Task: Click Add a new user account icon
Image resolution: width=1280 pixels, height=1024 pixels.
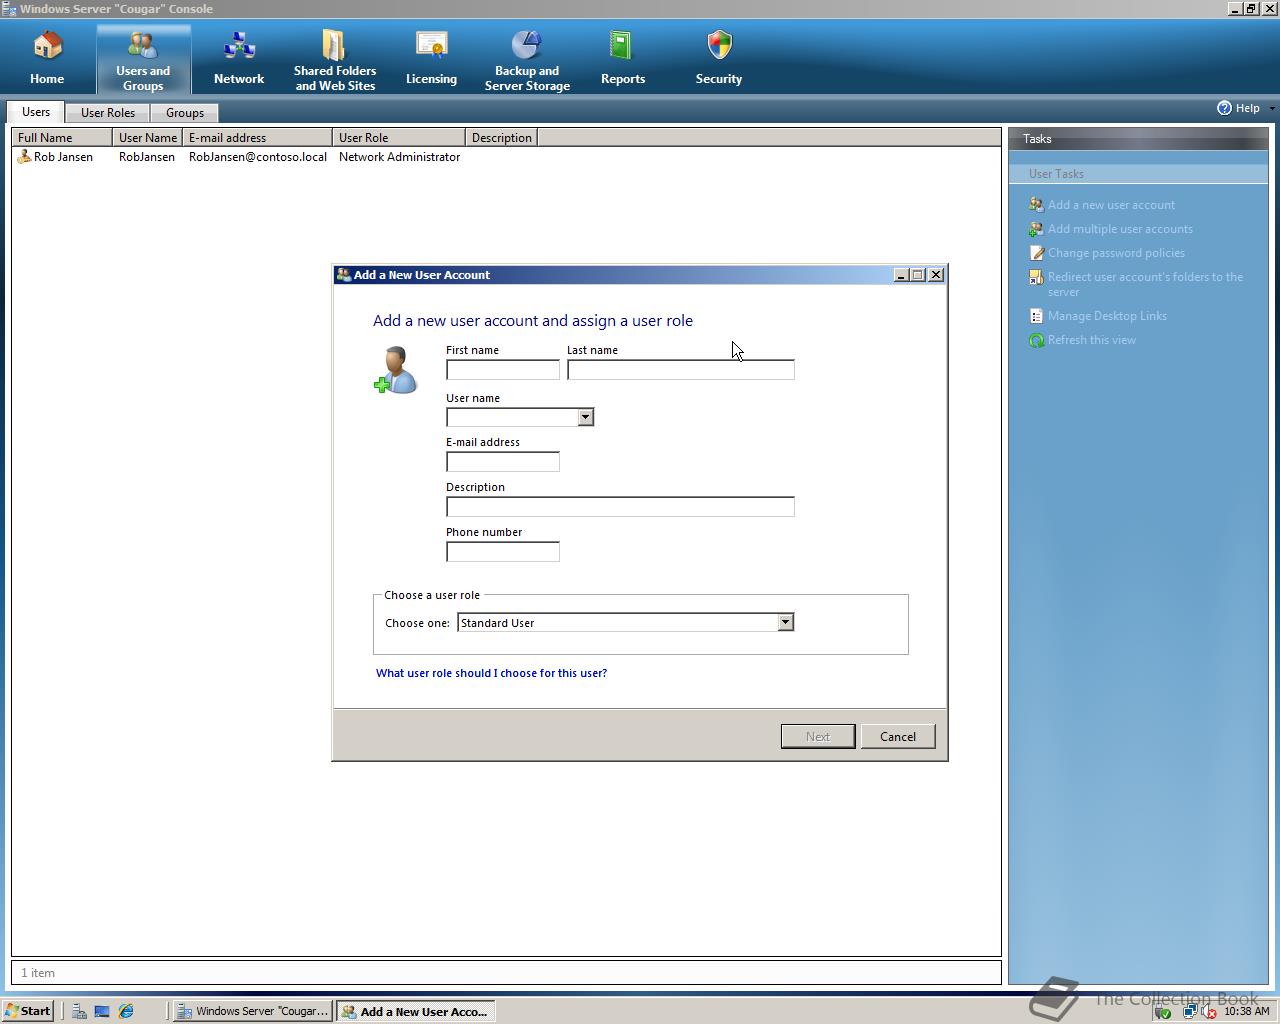Action: tap(1036, 205)
